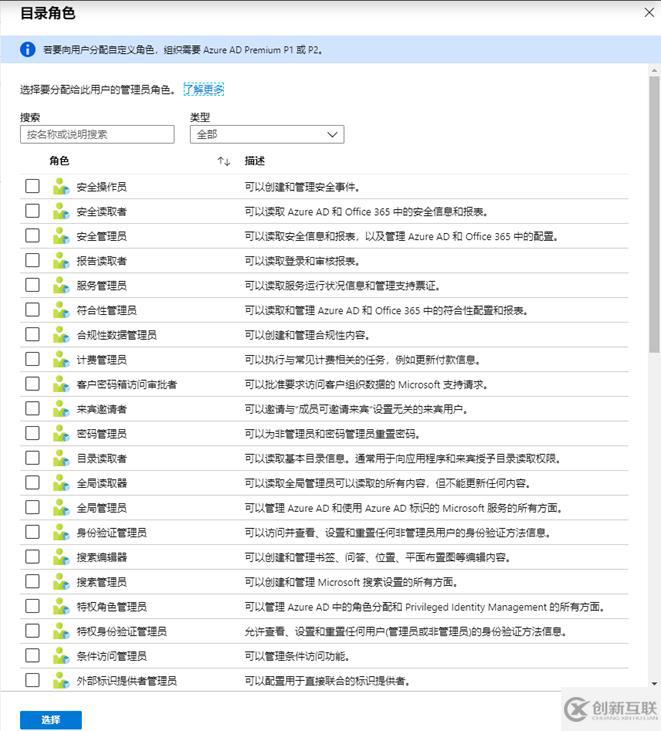Click the 客户密码箱访问审批者 role name
The image size is (661, 731).
click(x=127, y=384)
